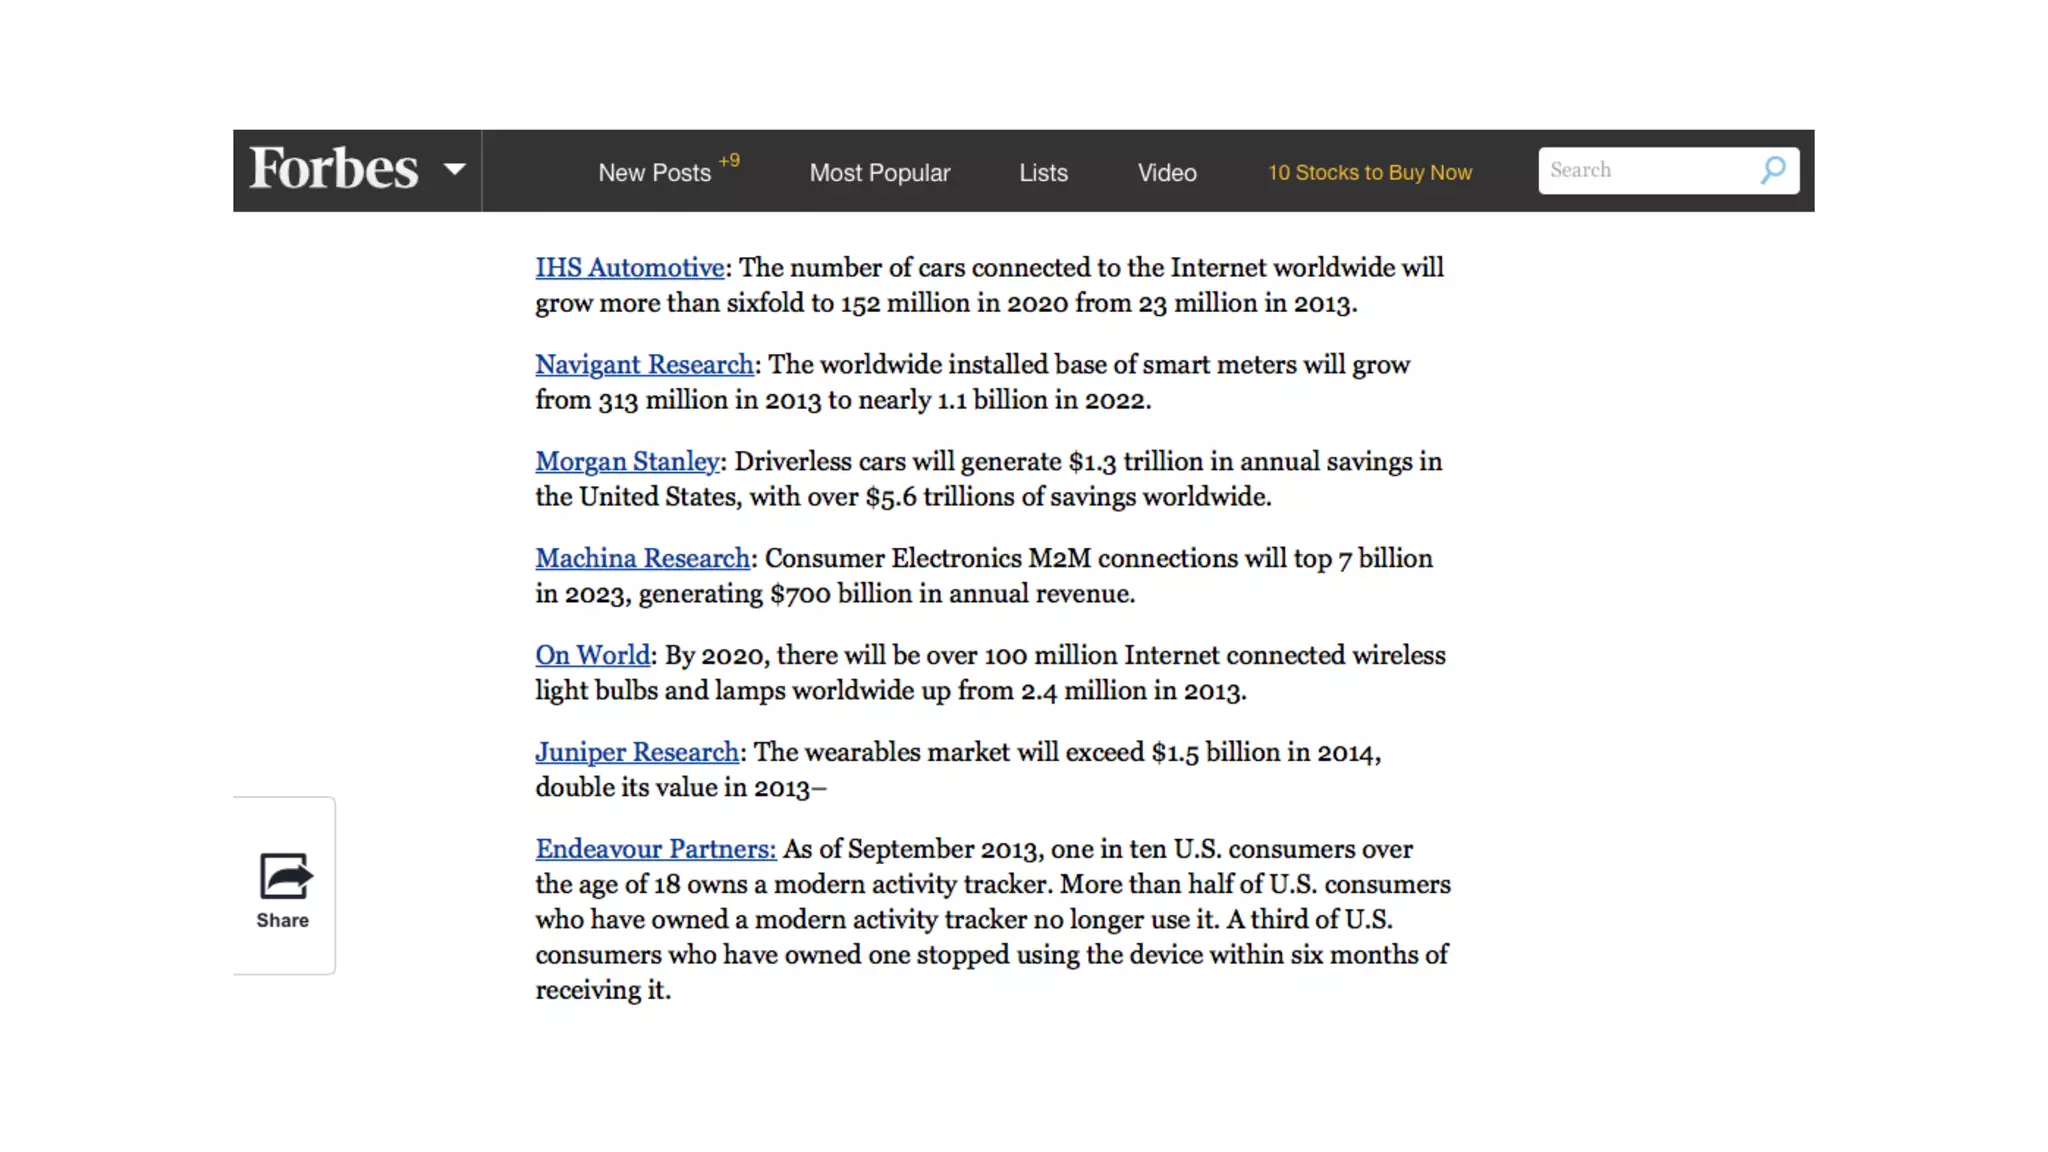Open the New Posts menu item
This screenshot has width=2048, height=1152.
[x=654, y=173]
